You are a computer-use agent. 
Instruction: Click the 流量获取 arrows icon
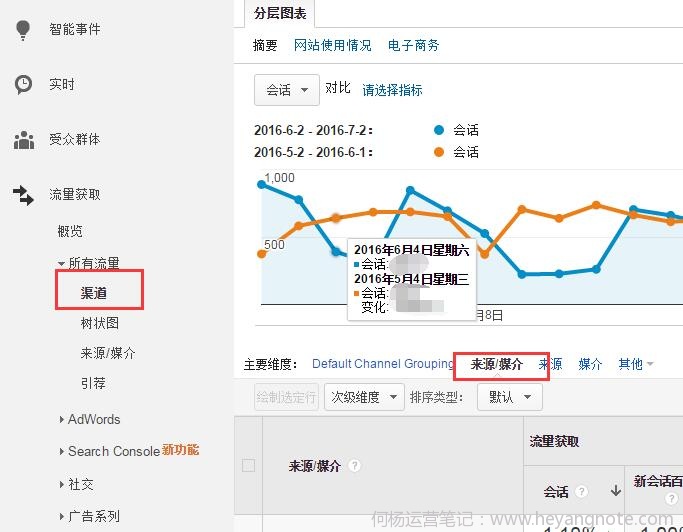pyautogui.click(x=23, y=195)
